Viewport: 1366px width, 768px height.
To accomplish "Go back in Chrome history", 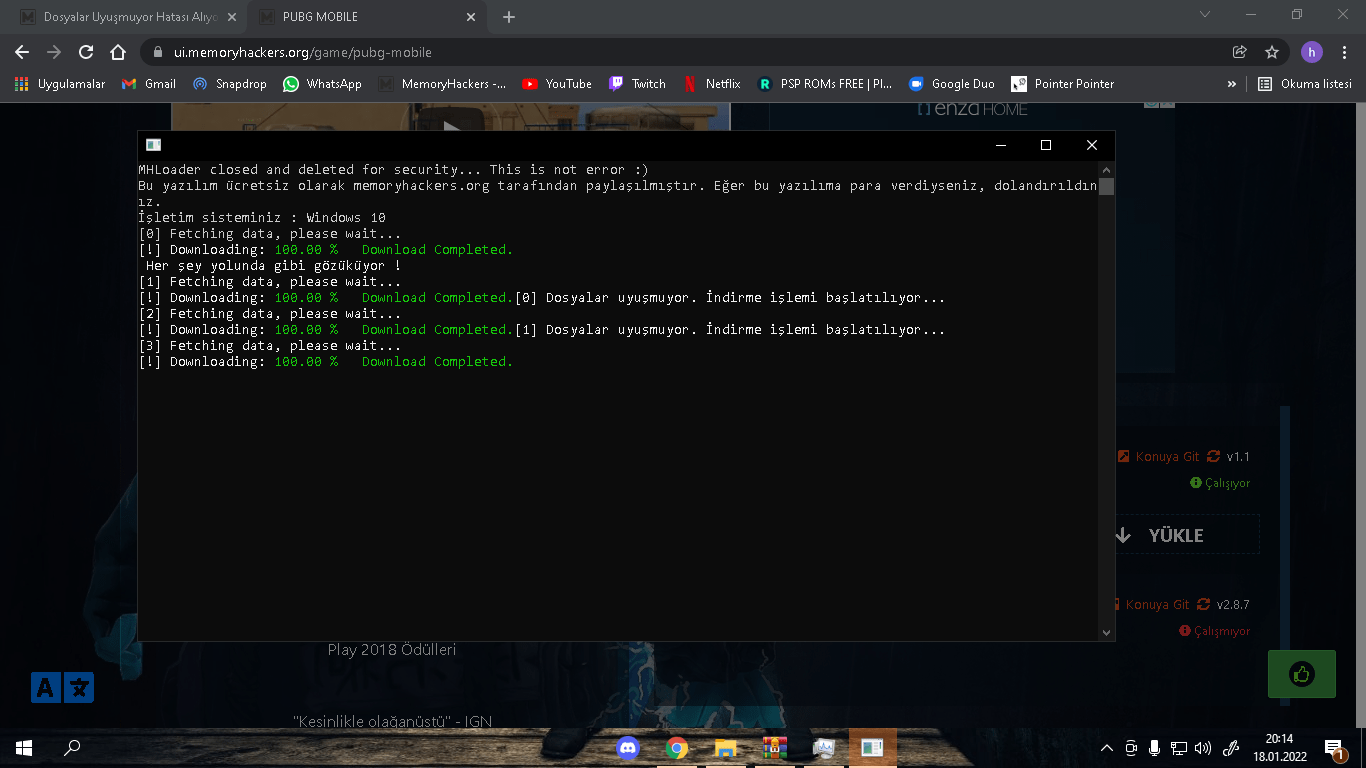I will (22, 52).
